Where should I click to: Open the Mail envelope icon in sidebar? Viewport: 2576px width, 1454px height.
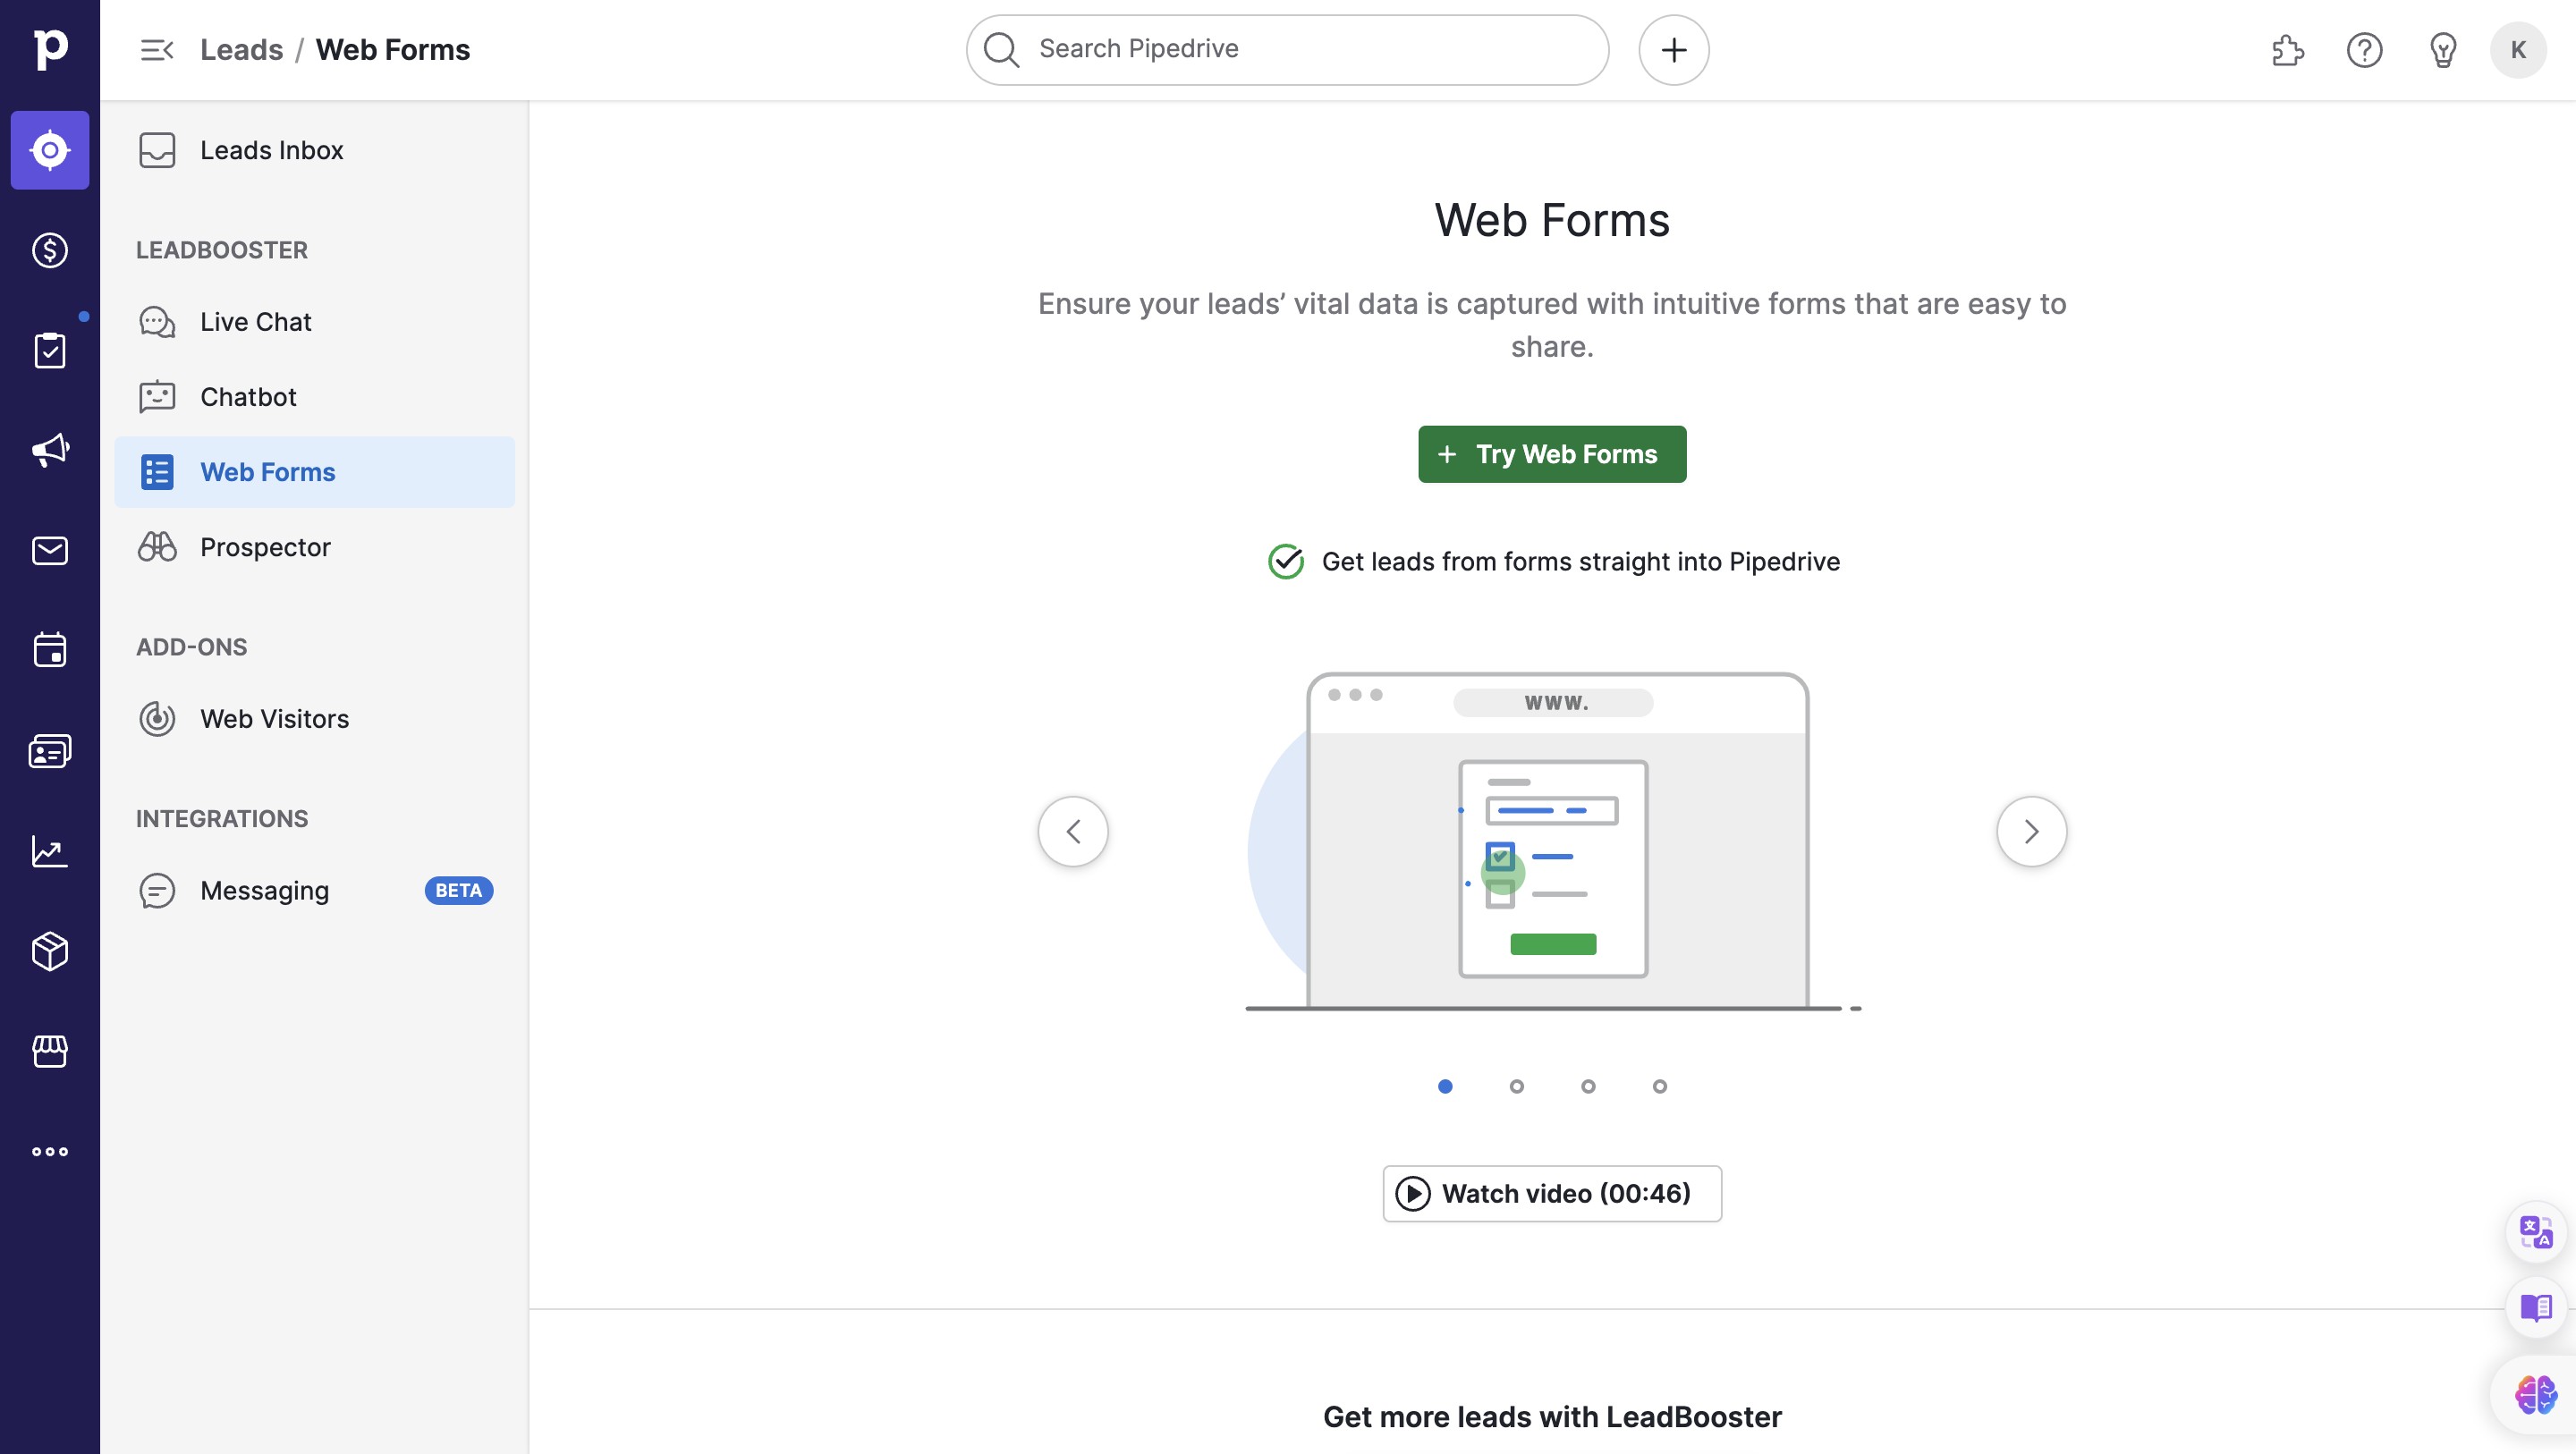point(50,550)
